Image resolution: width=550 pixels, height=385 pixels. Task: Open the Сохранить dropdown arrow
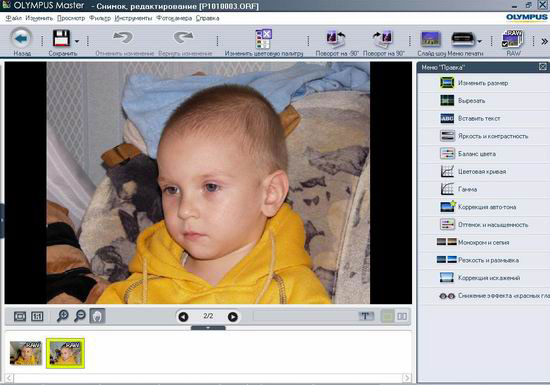pos(77,41)
